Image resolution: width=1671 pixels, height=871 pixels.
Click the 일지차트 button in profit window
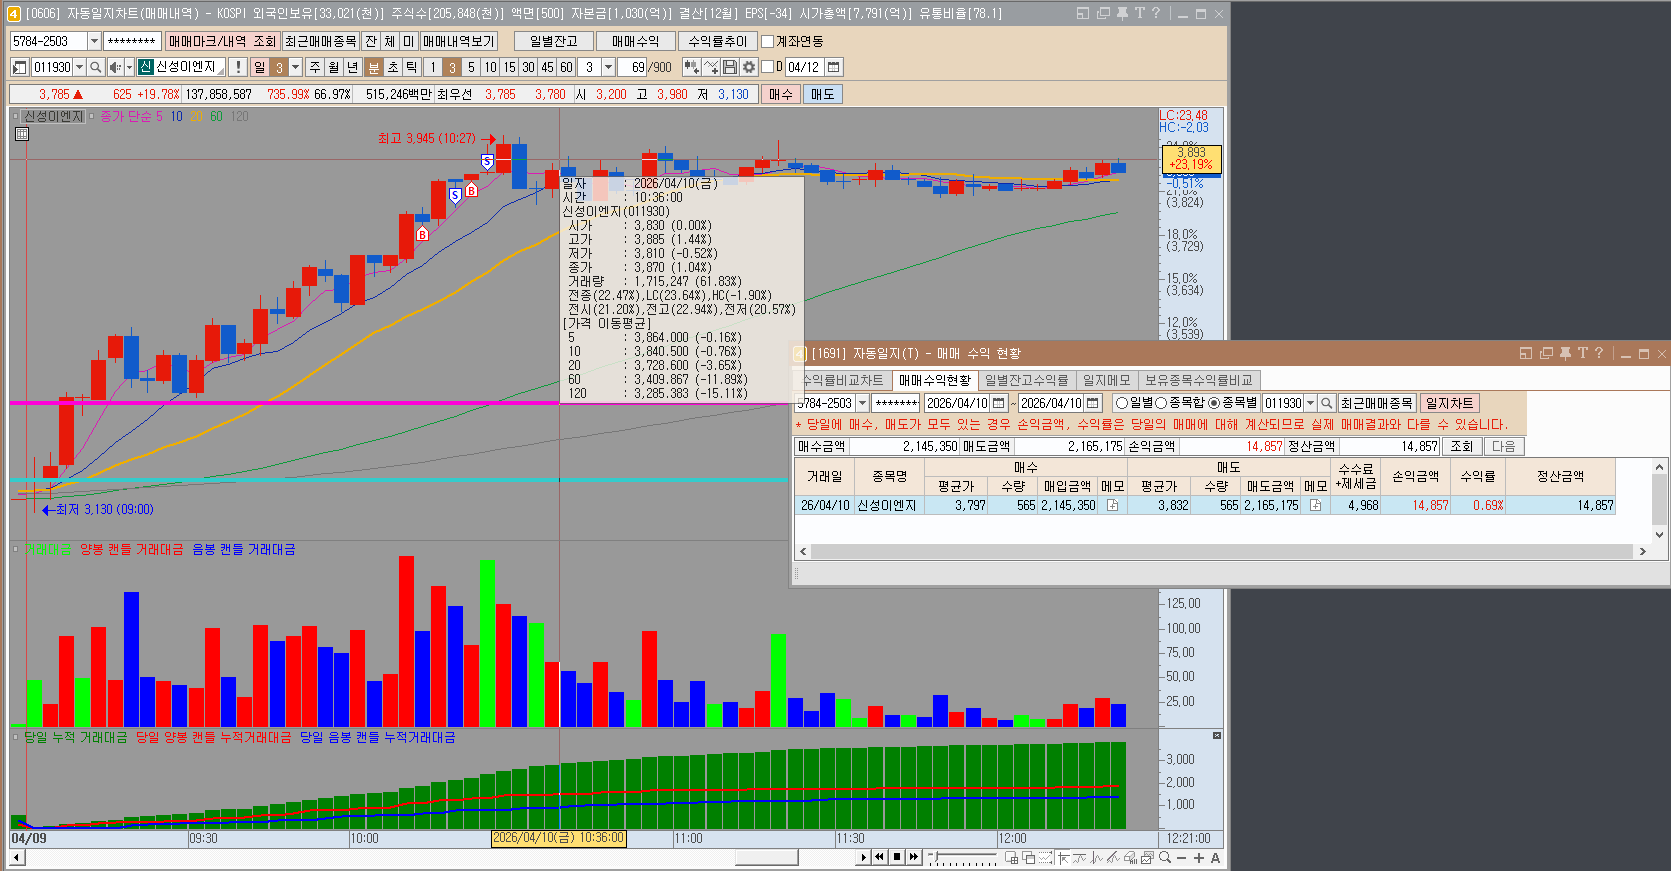point(1449,403)
